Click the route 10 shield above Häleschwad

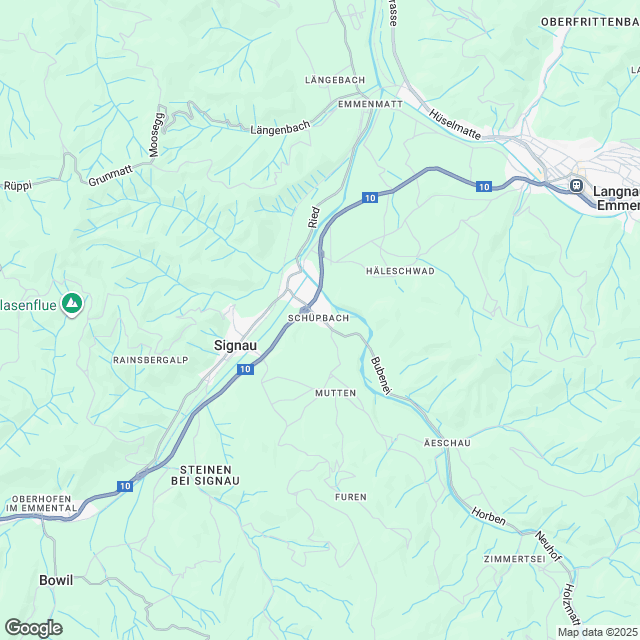tap(370, 198)
